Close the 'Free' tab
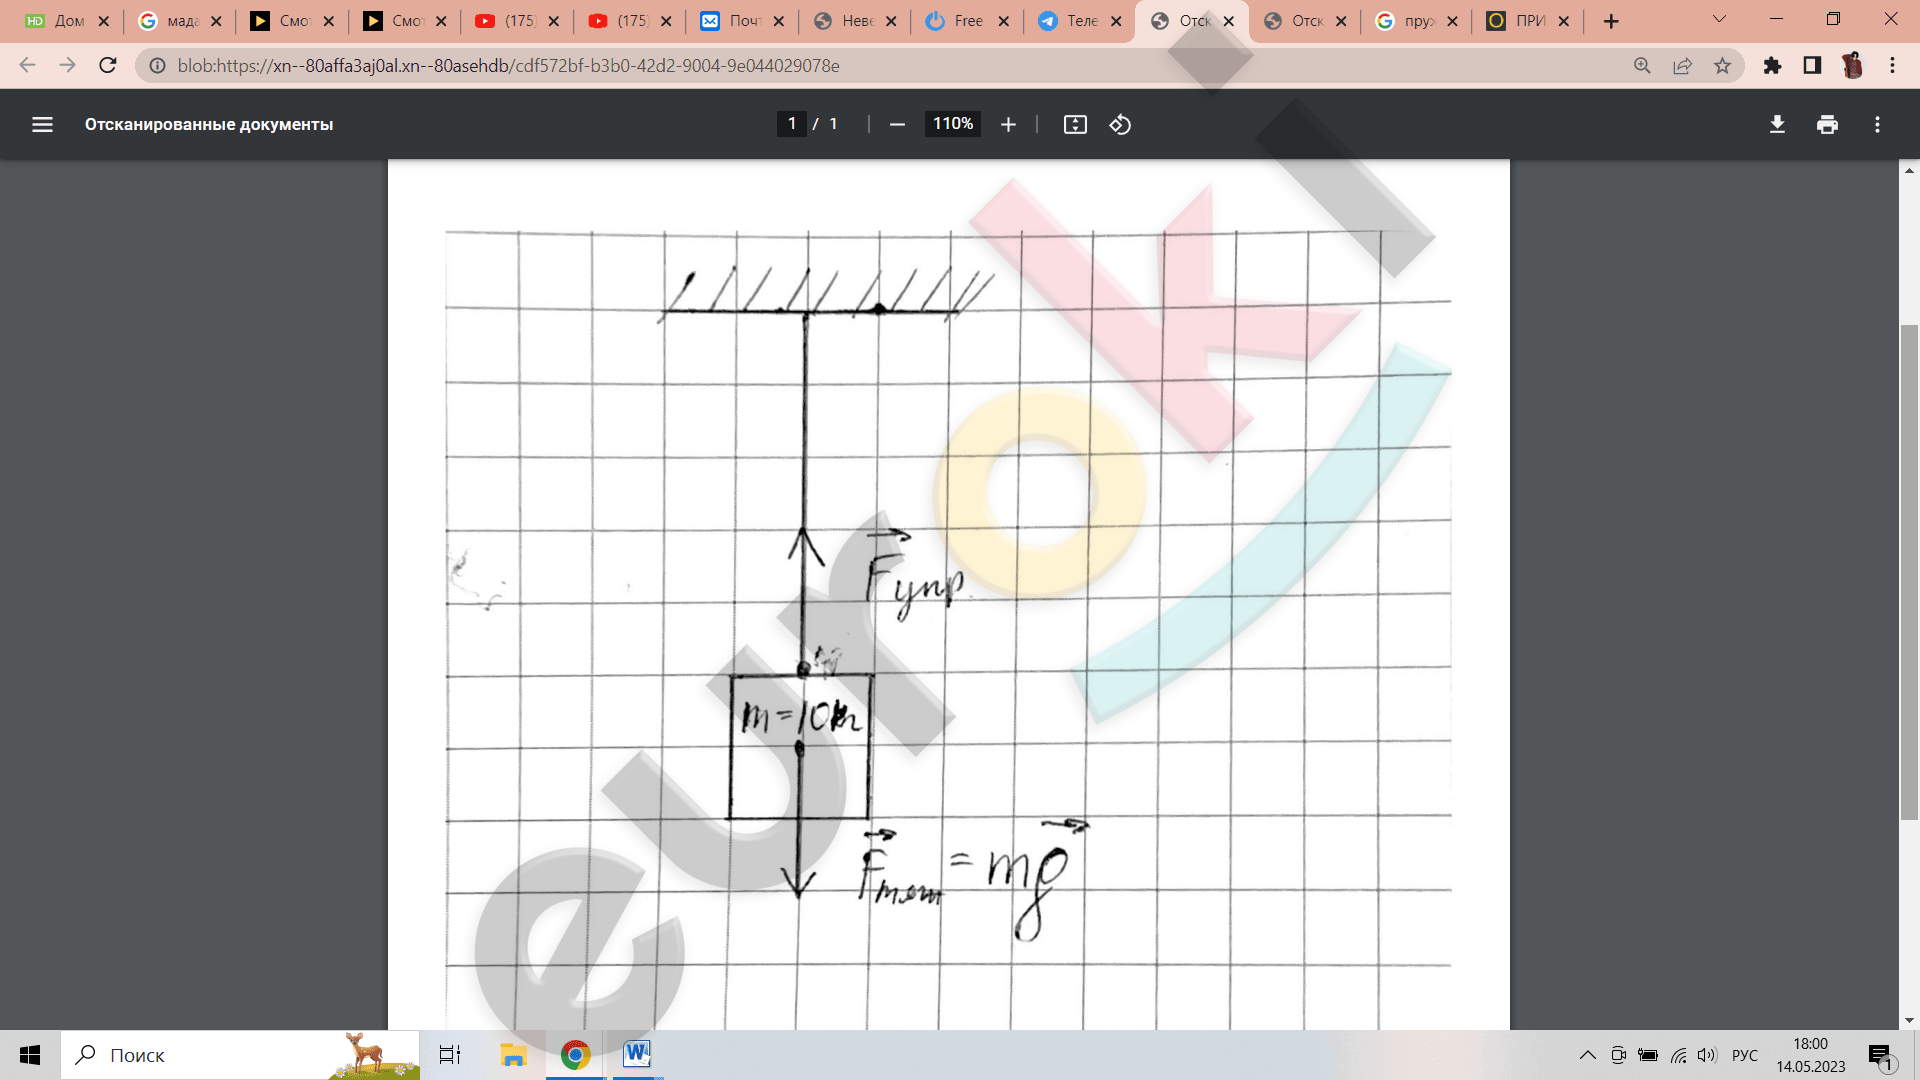This screenshot has width=1920, height=1080. pyautogui.click(x=1004, y=21)
